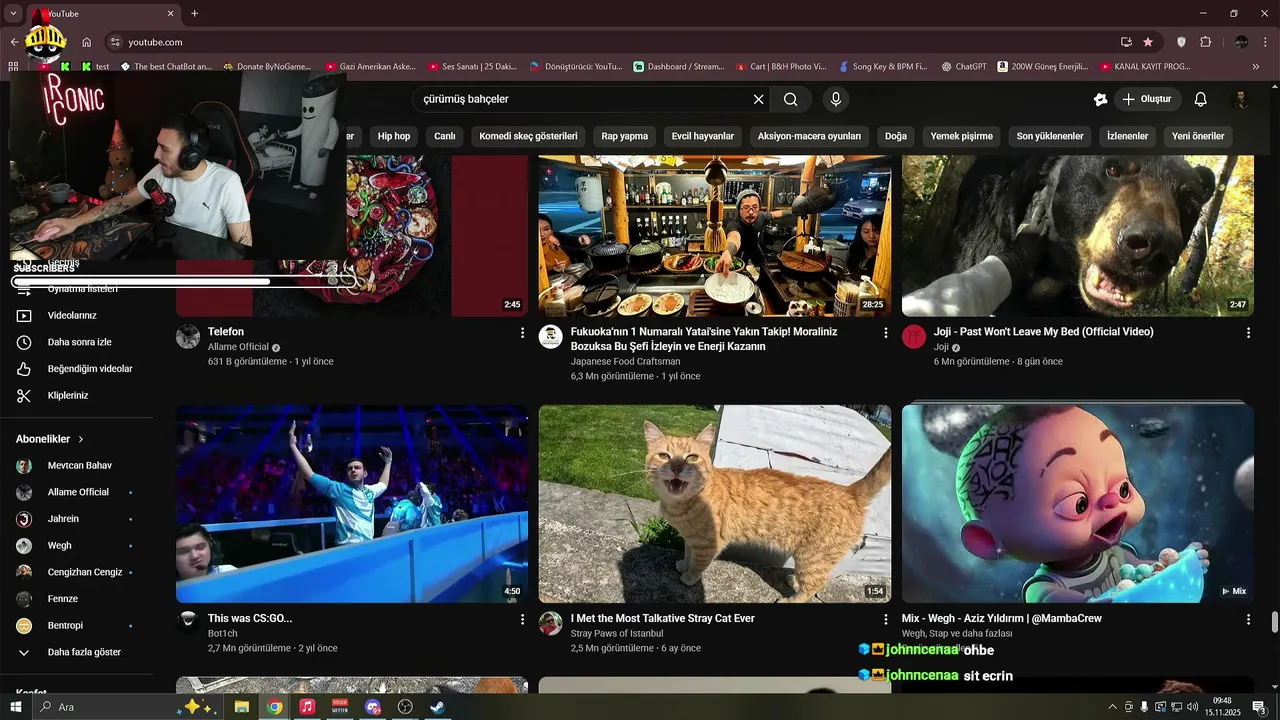Open YouTube notifications bell
1280x720 pixels.
[x=1201, y=99]
